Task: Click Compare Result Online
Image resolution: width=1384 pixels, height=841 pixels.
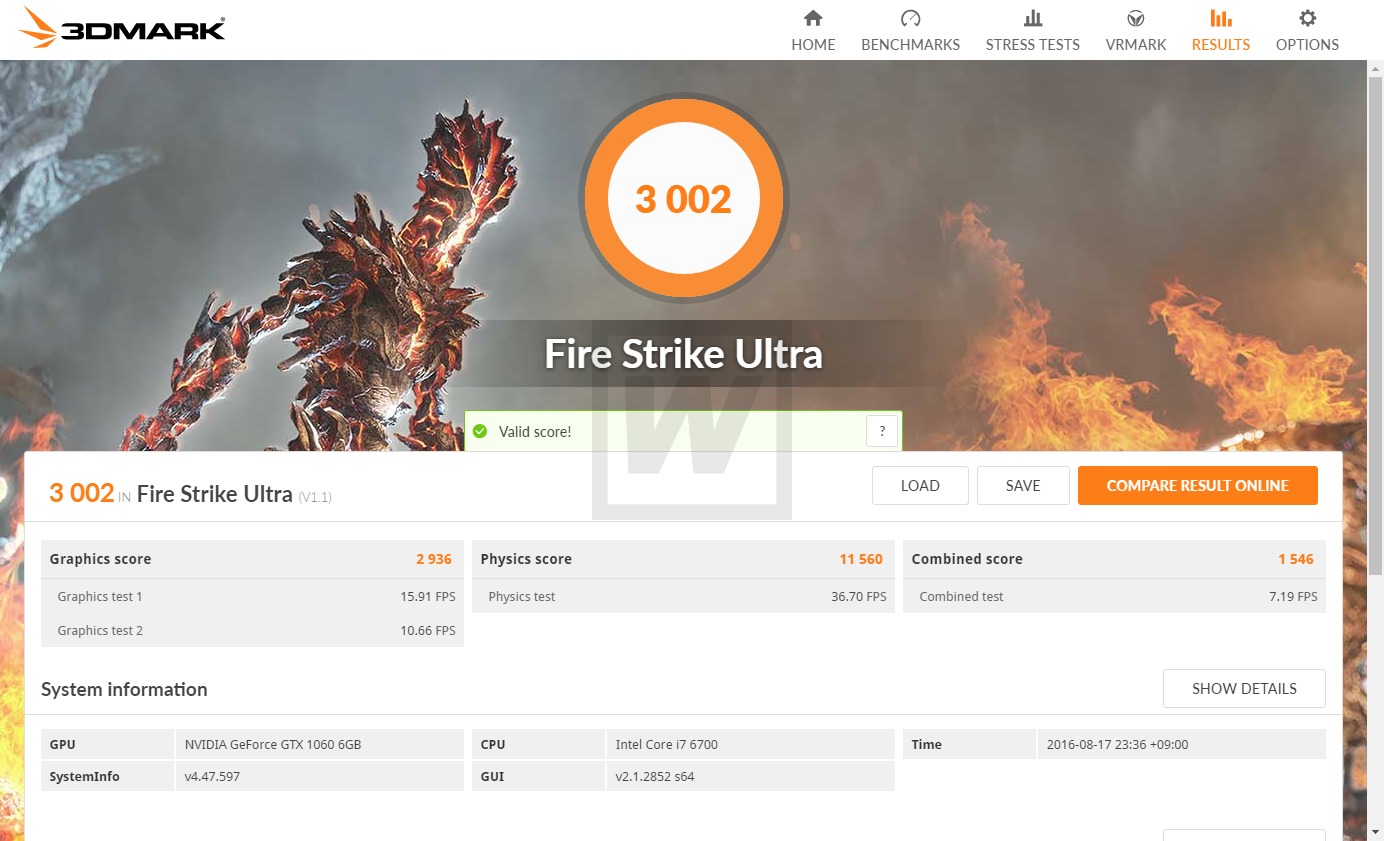Action: (x=1197, y=486)
